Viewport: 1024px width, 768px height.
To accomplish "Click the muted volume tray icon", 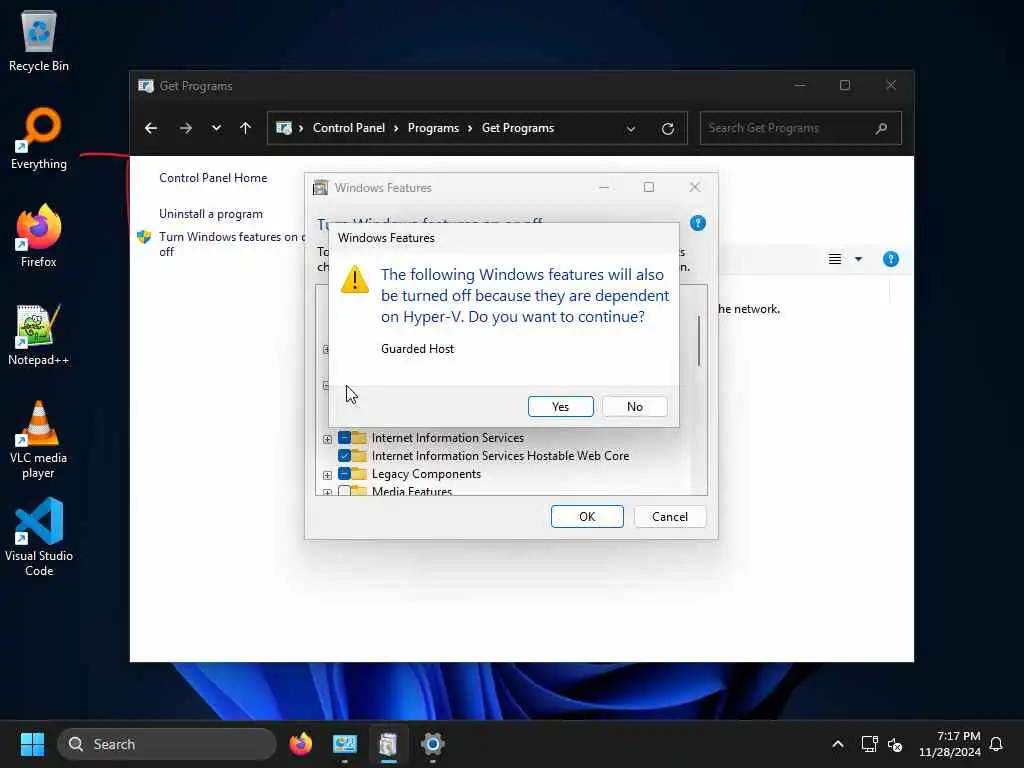I will (895, 744).
